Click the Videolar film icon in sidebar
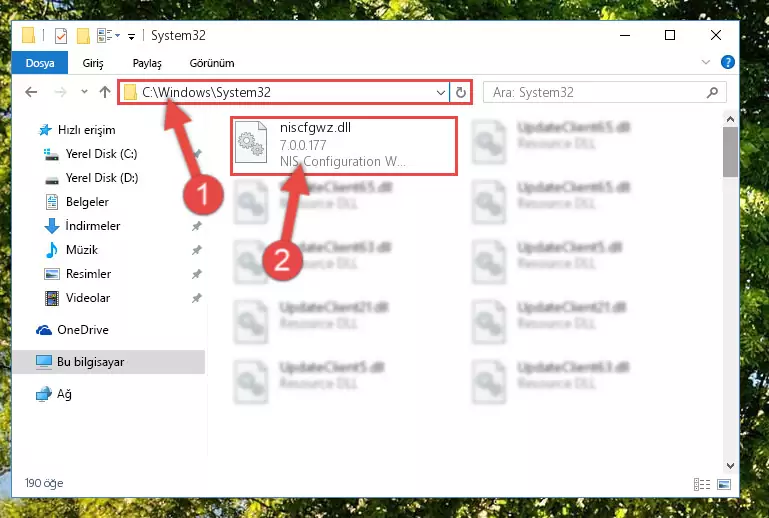The image size is (769, 518). (51, 298)
